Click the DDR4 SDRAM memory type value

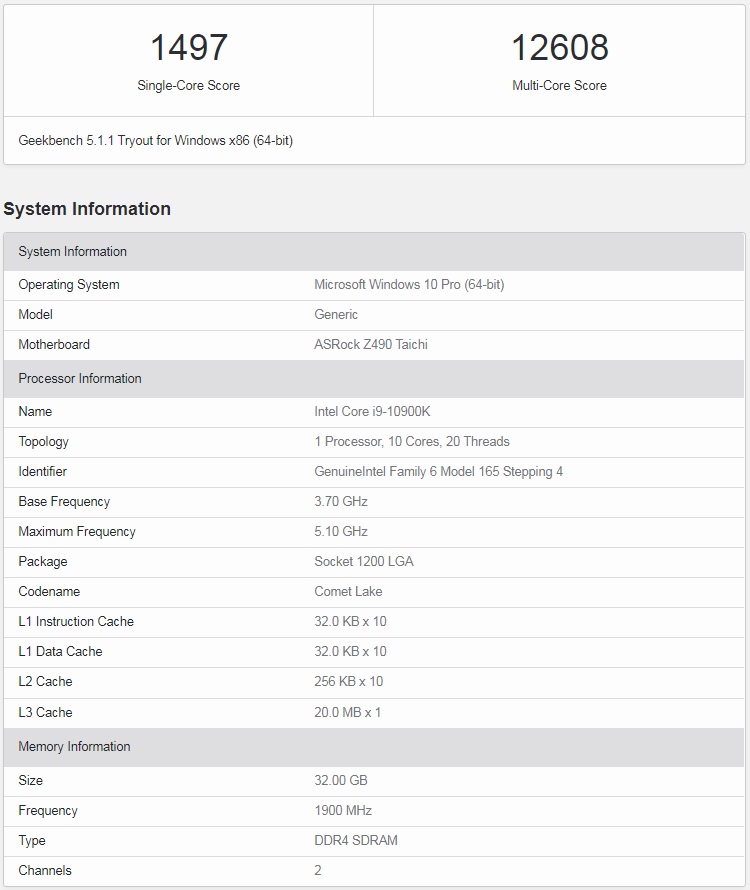[x=356, y=841]
